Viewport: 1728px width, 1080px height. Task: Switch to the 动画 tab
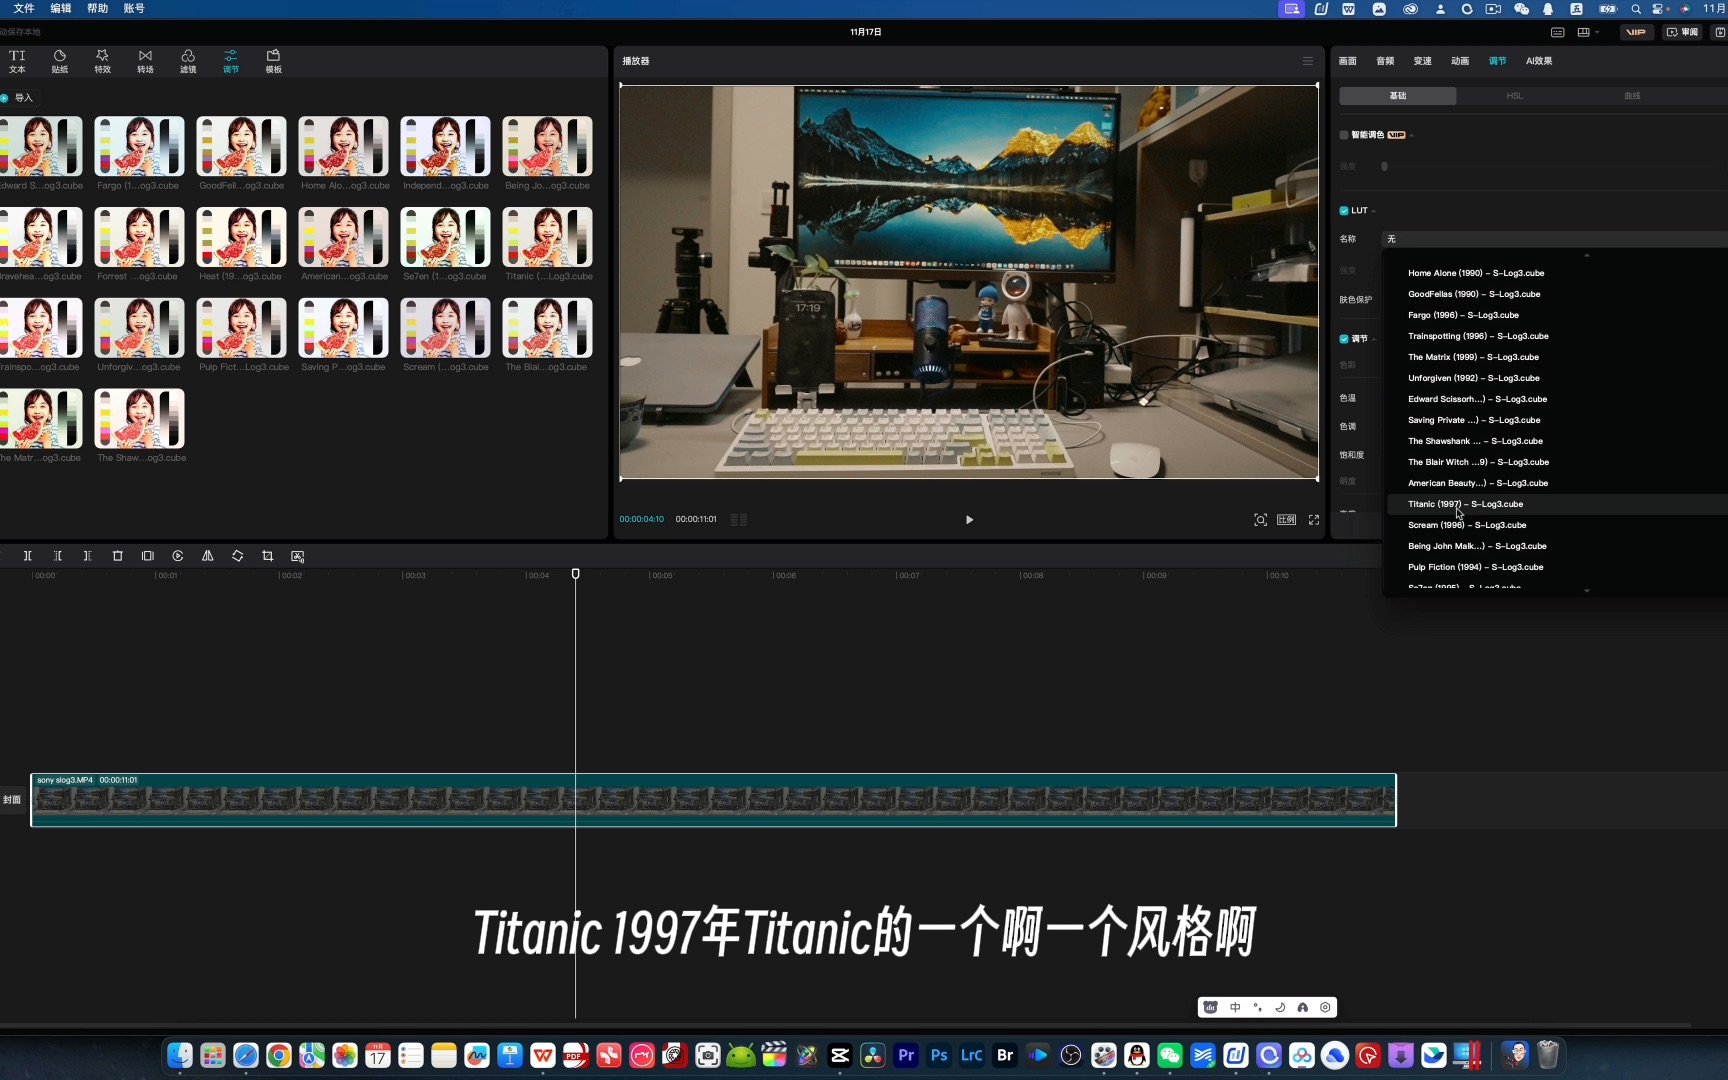click(1460, 61)
